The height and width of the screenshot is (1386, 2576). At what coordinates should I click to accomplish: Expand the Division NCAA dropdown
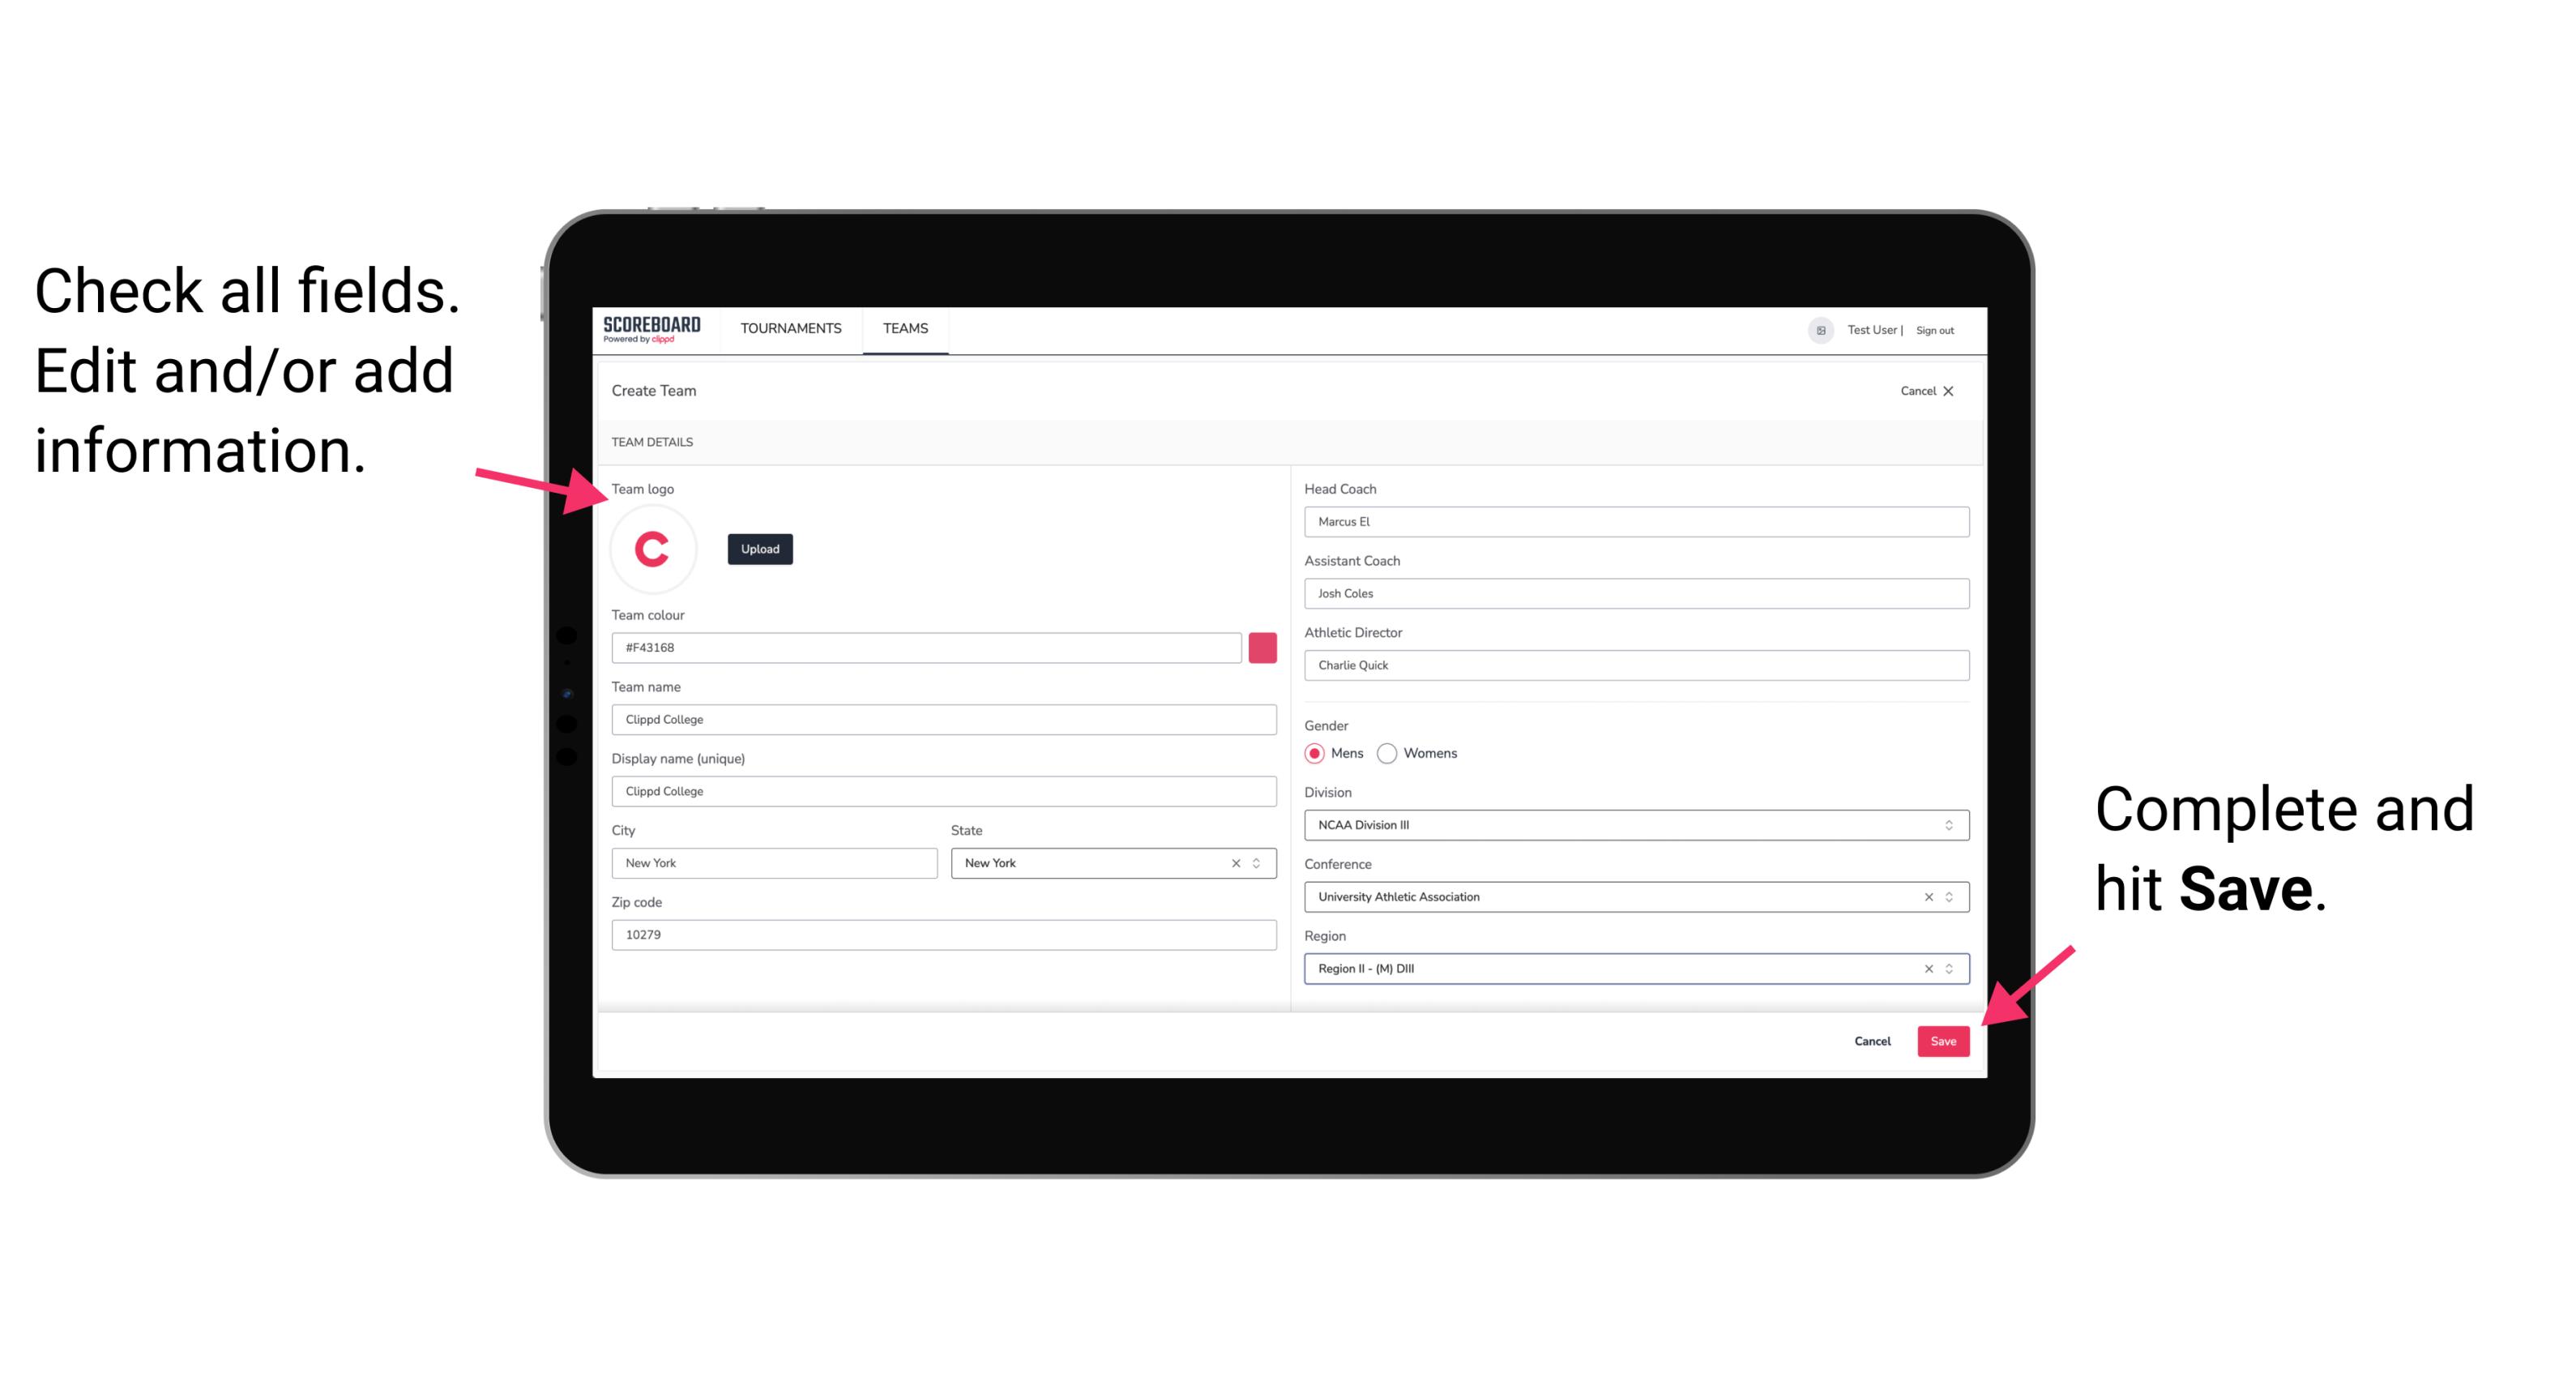pos(1950,826)
